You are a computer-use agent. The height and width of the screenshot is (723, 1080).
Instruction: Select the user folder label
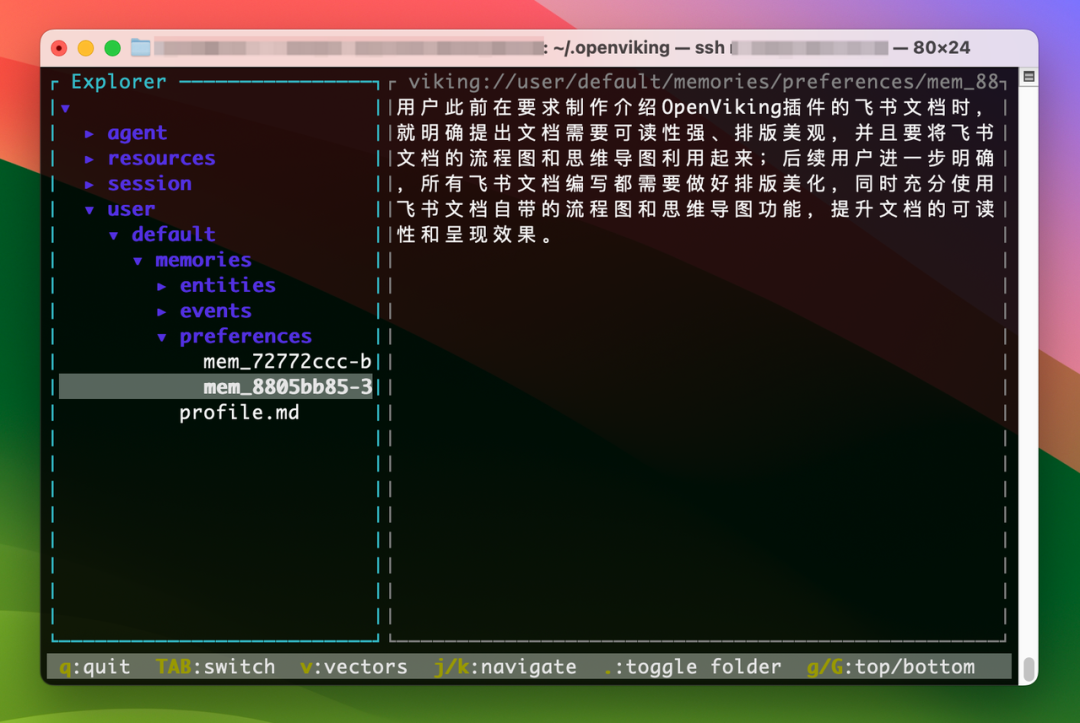point(131,209)
